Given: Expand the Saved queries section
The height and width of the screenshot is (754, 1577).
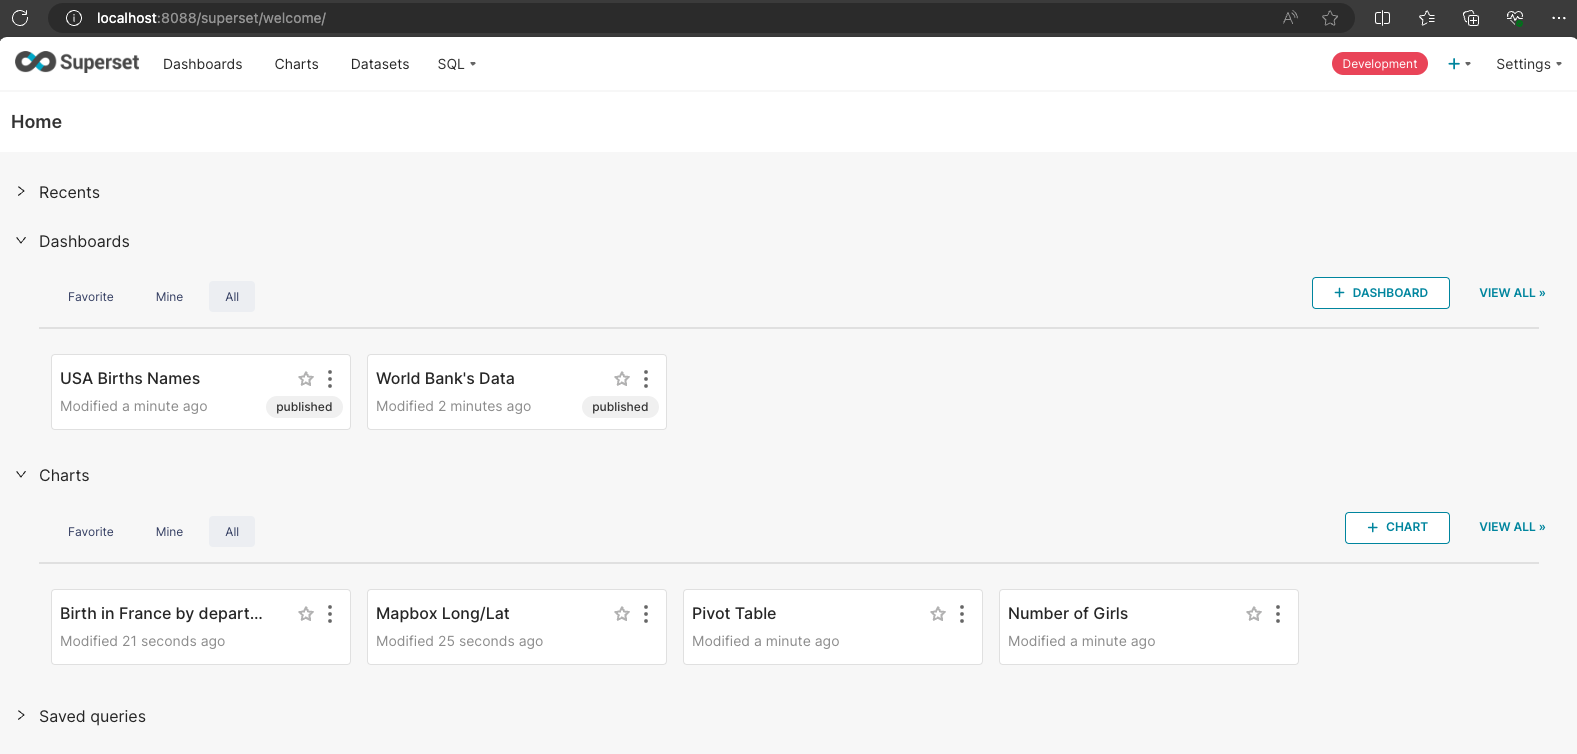Looking at the screenshot, I should 21,716.
